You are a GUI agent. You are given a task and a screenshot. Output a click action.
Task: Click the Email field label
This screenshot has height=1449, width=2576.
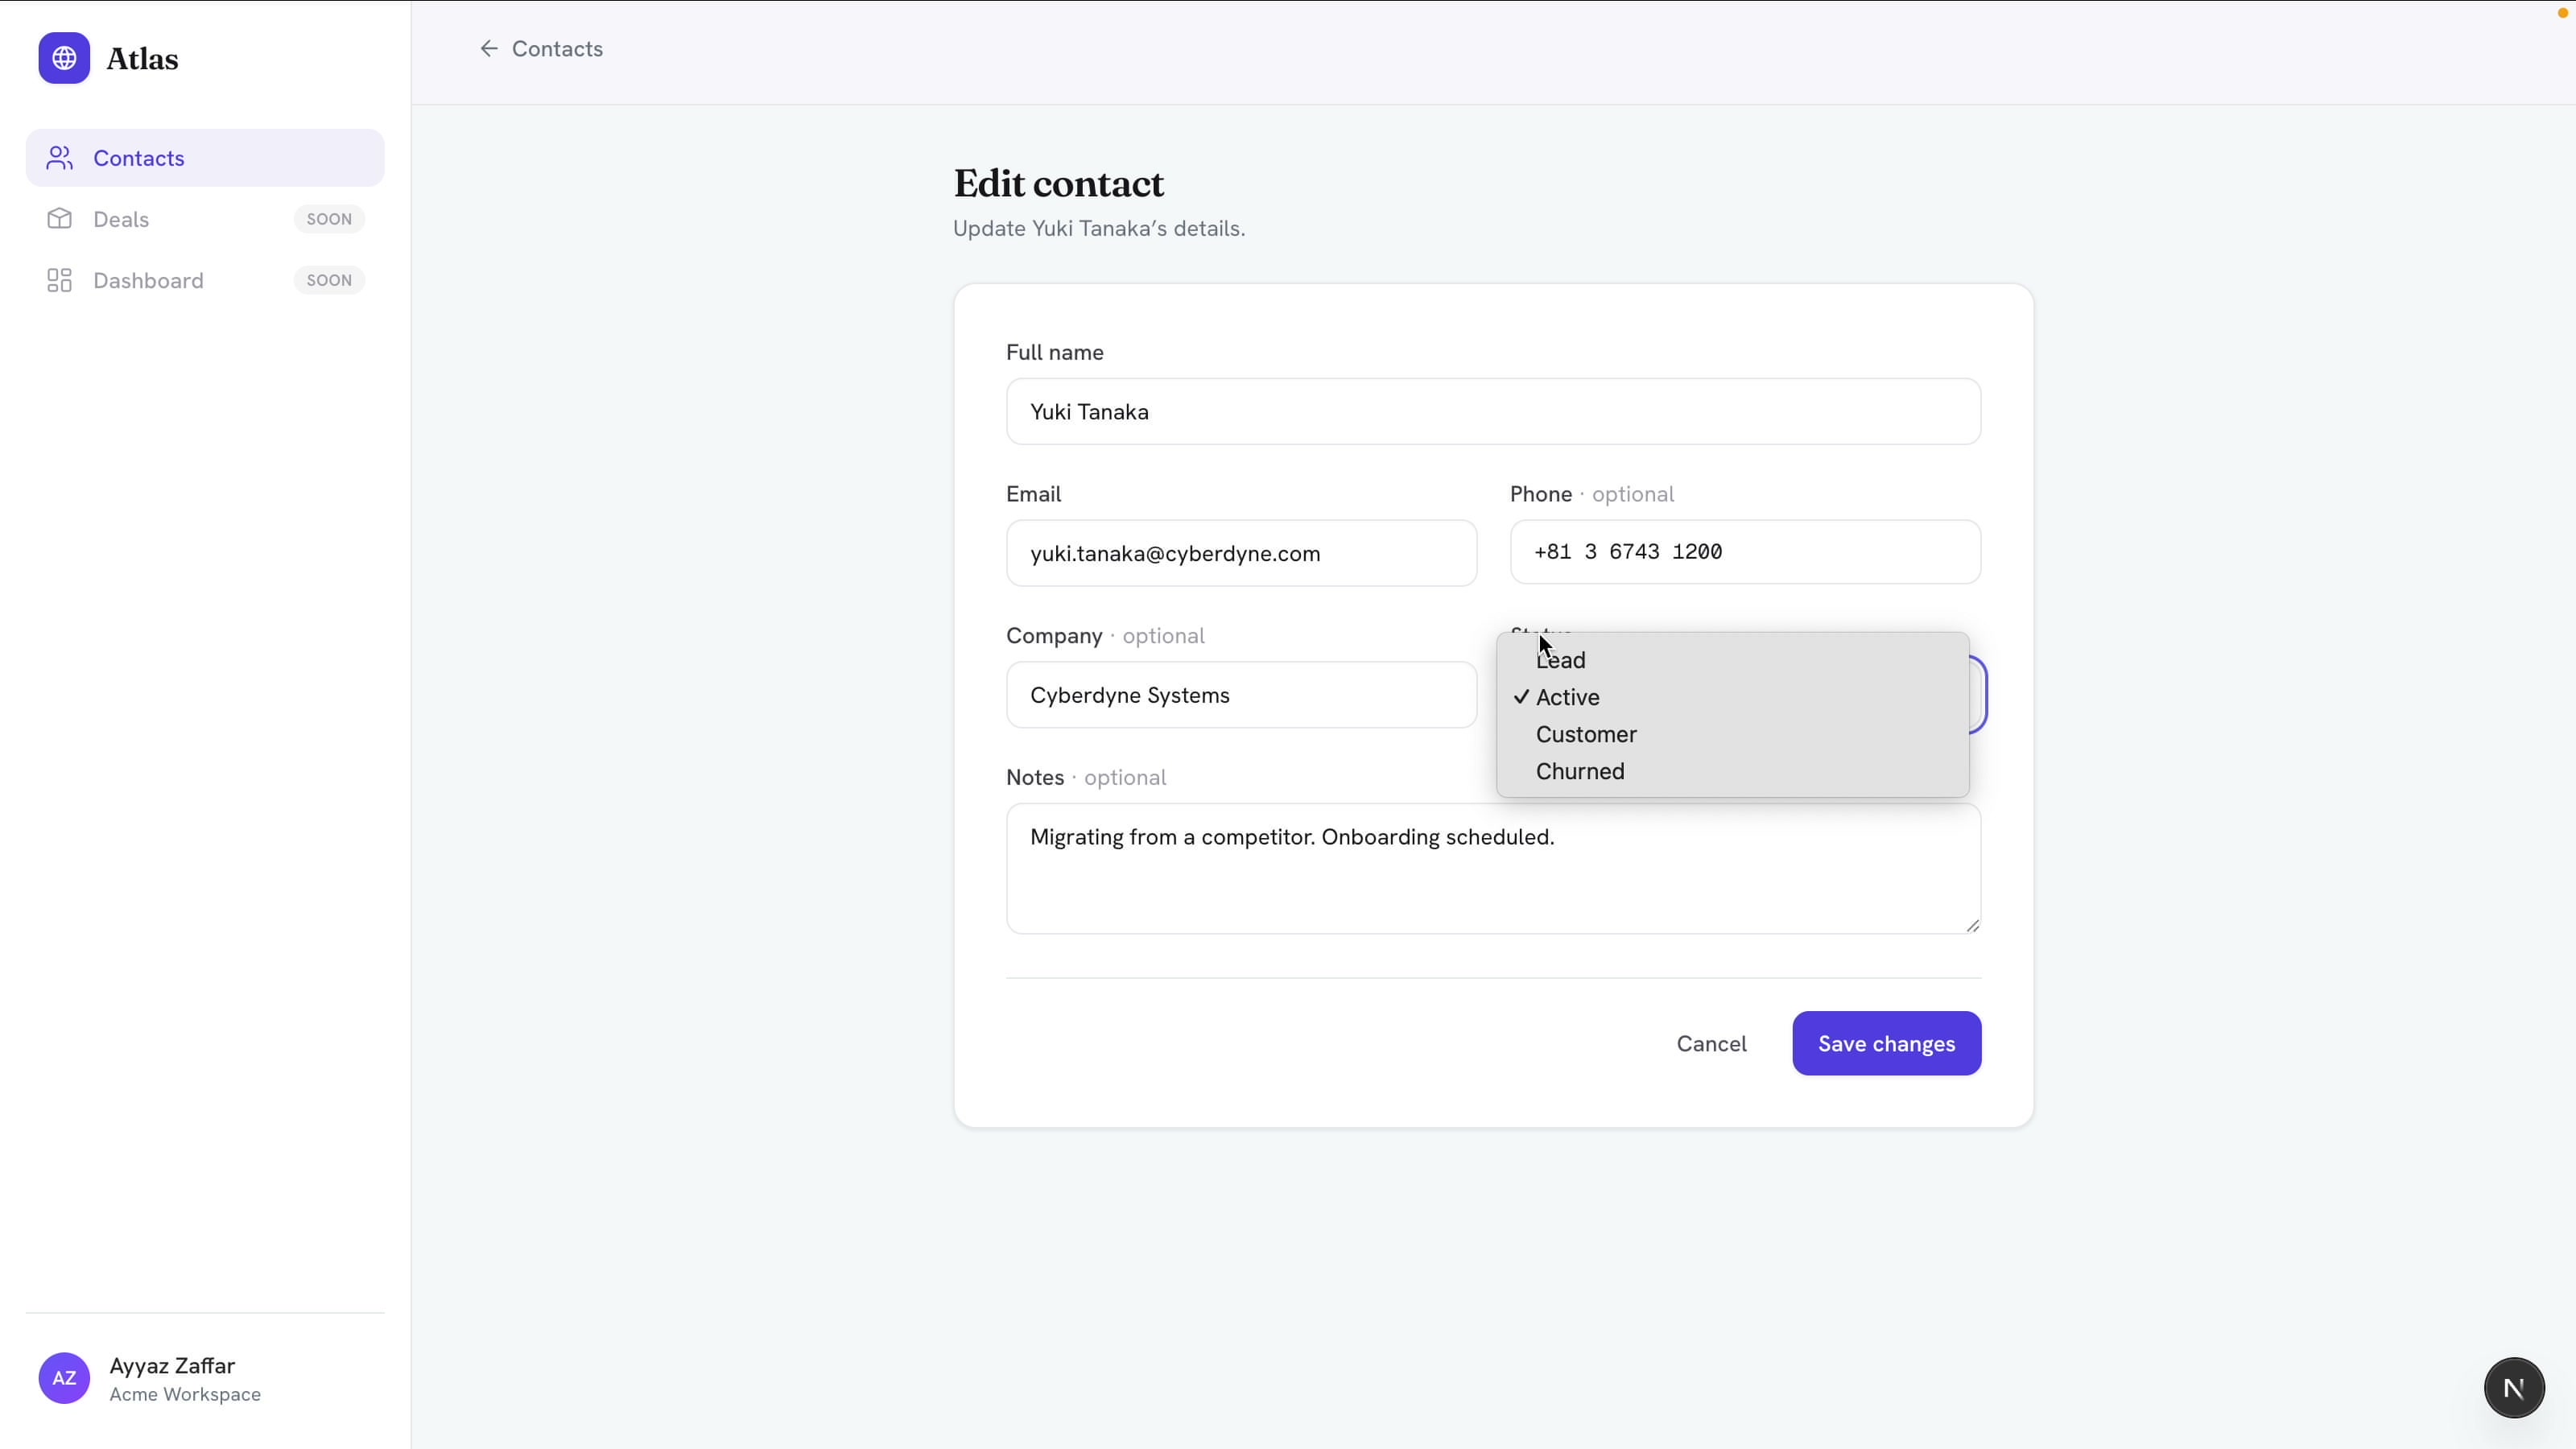pyautogui.click(x=1033, y=494)
